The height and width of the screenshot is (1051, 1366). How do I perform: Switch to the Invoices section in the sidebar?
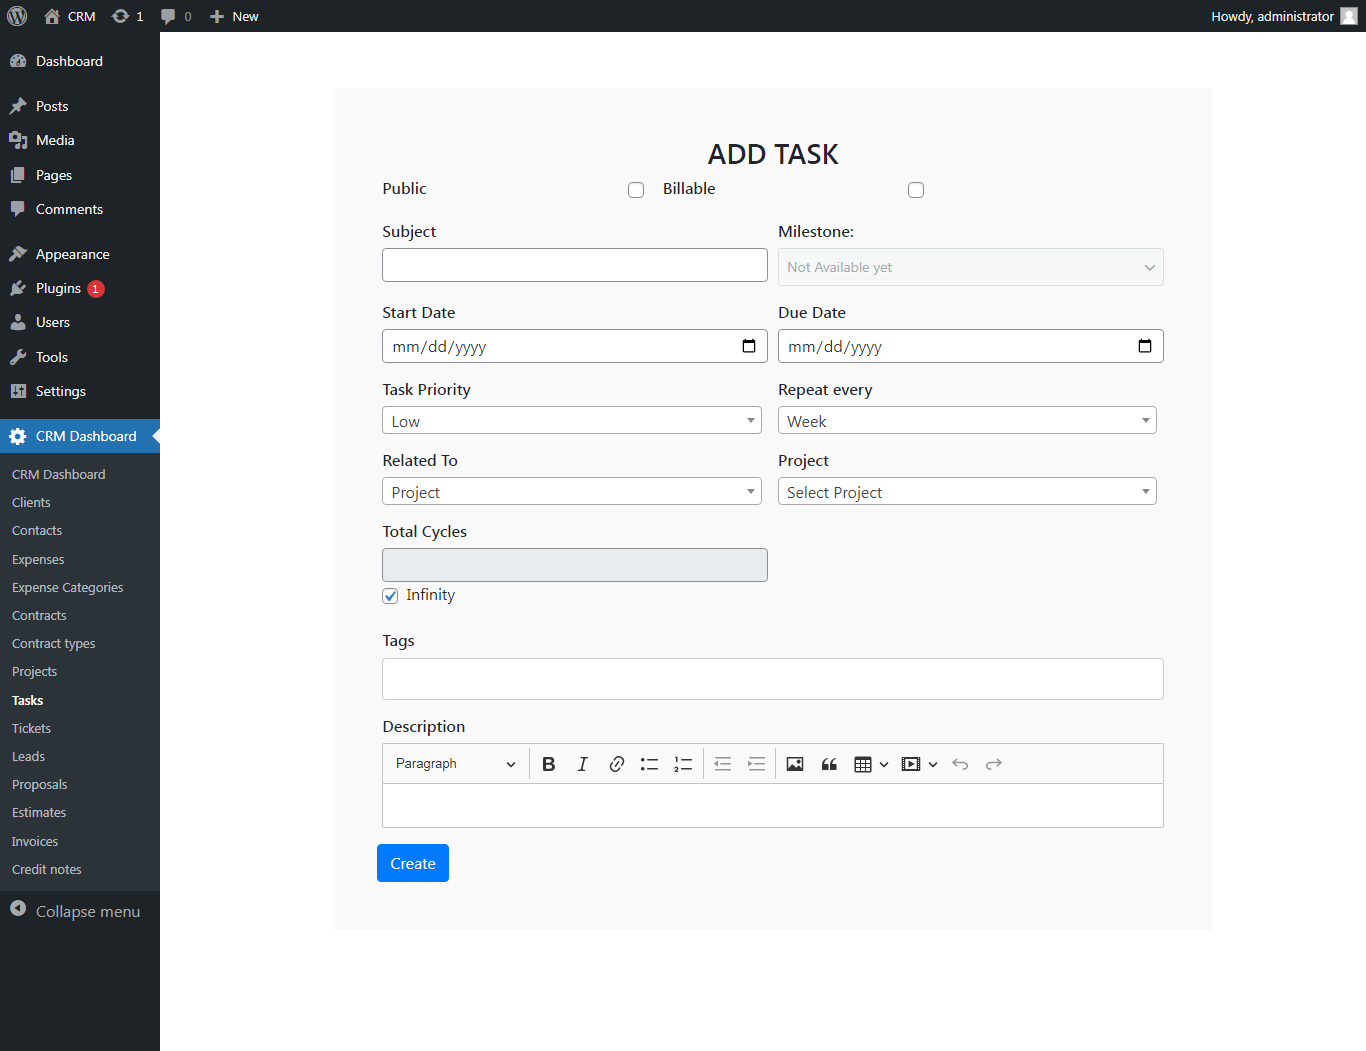point(34,841)
